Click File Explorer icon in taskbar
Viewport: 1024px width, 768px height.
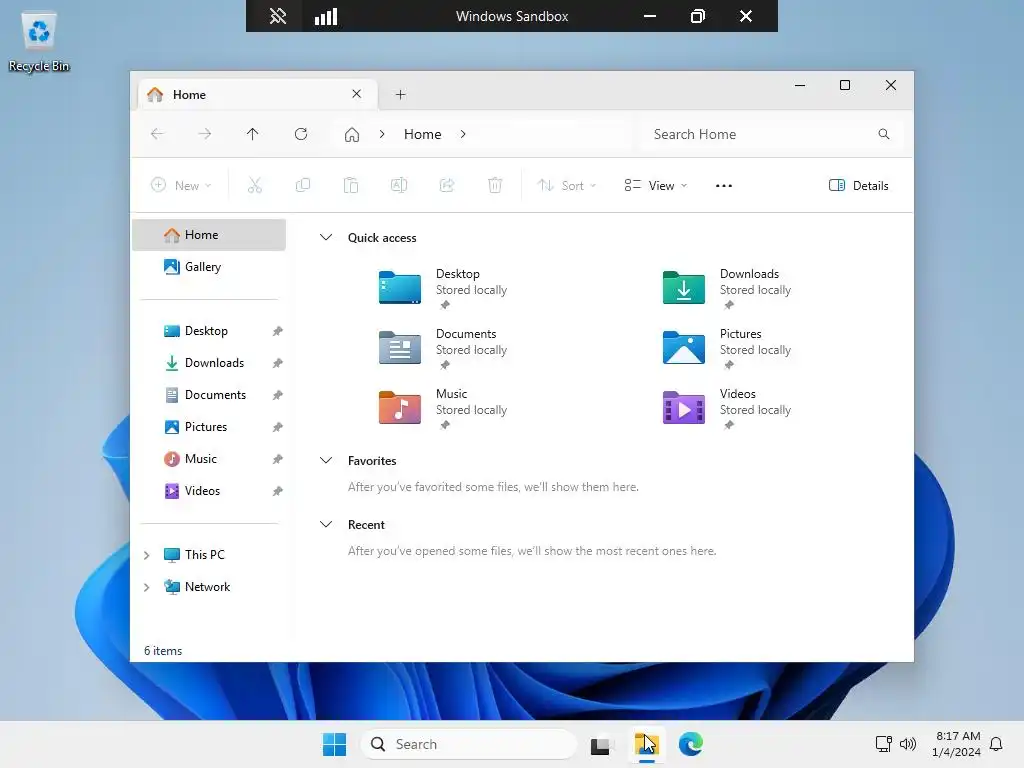pyautogui.click(x=647, y=744)
